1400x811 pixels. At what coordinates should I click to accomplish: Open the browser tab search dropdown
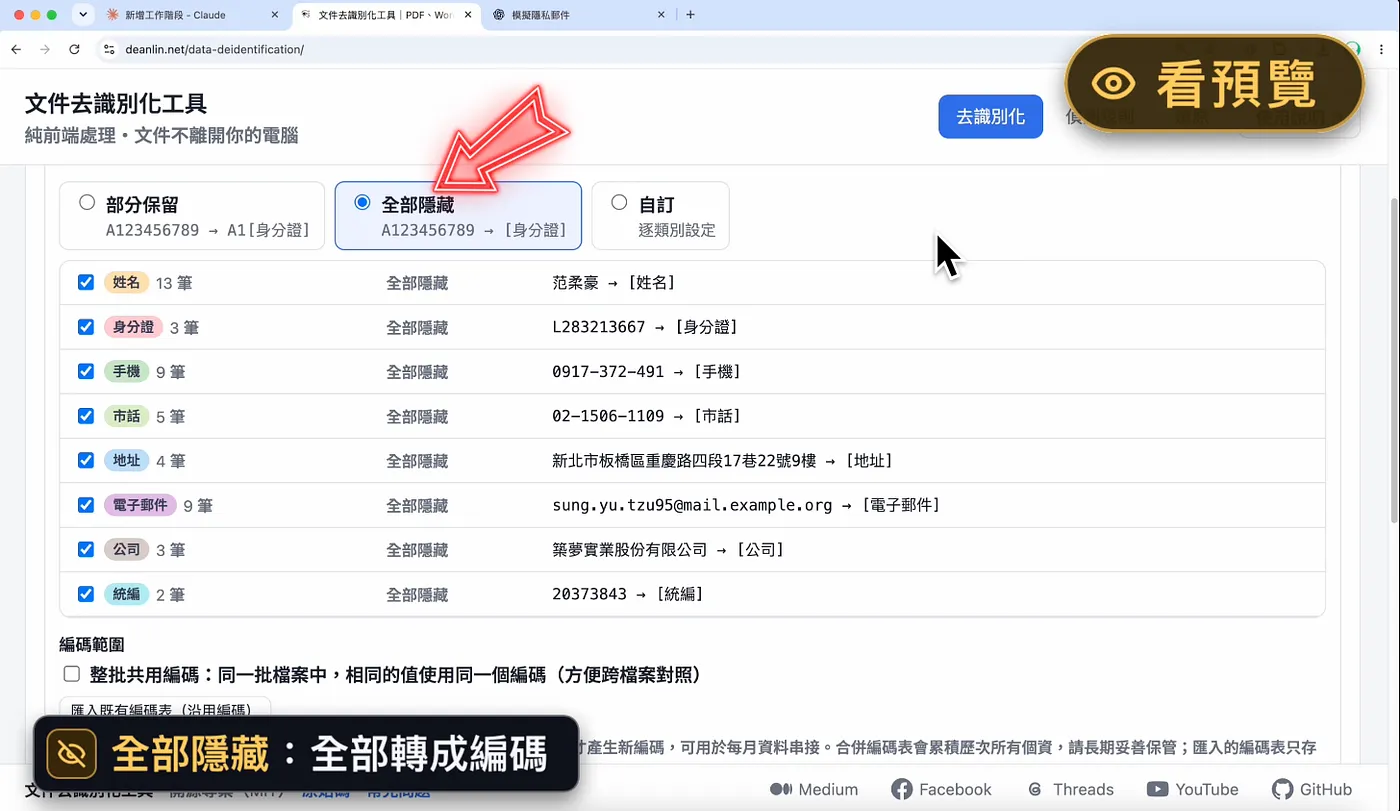point(83,15)
